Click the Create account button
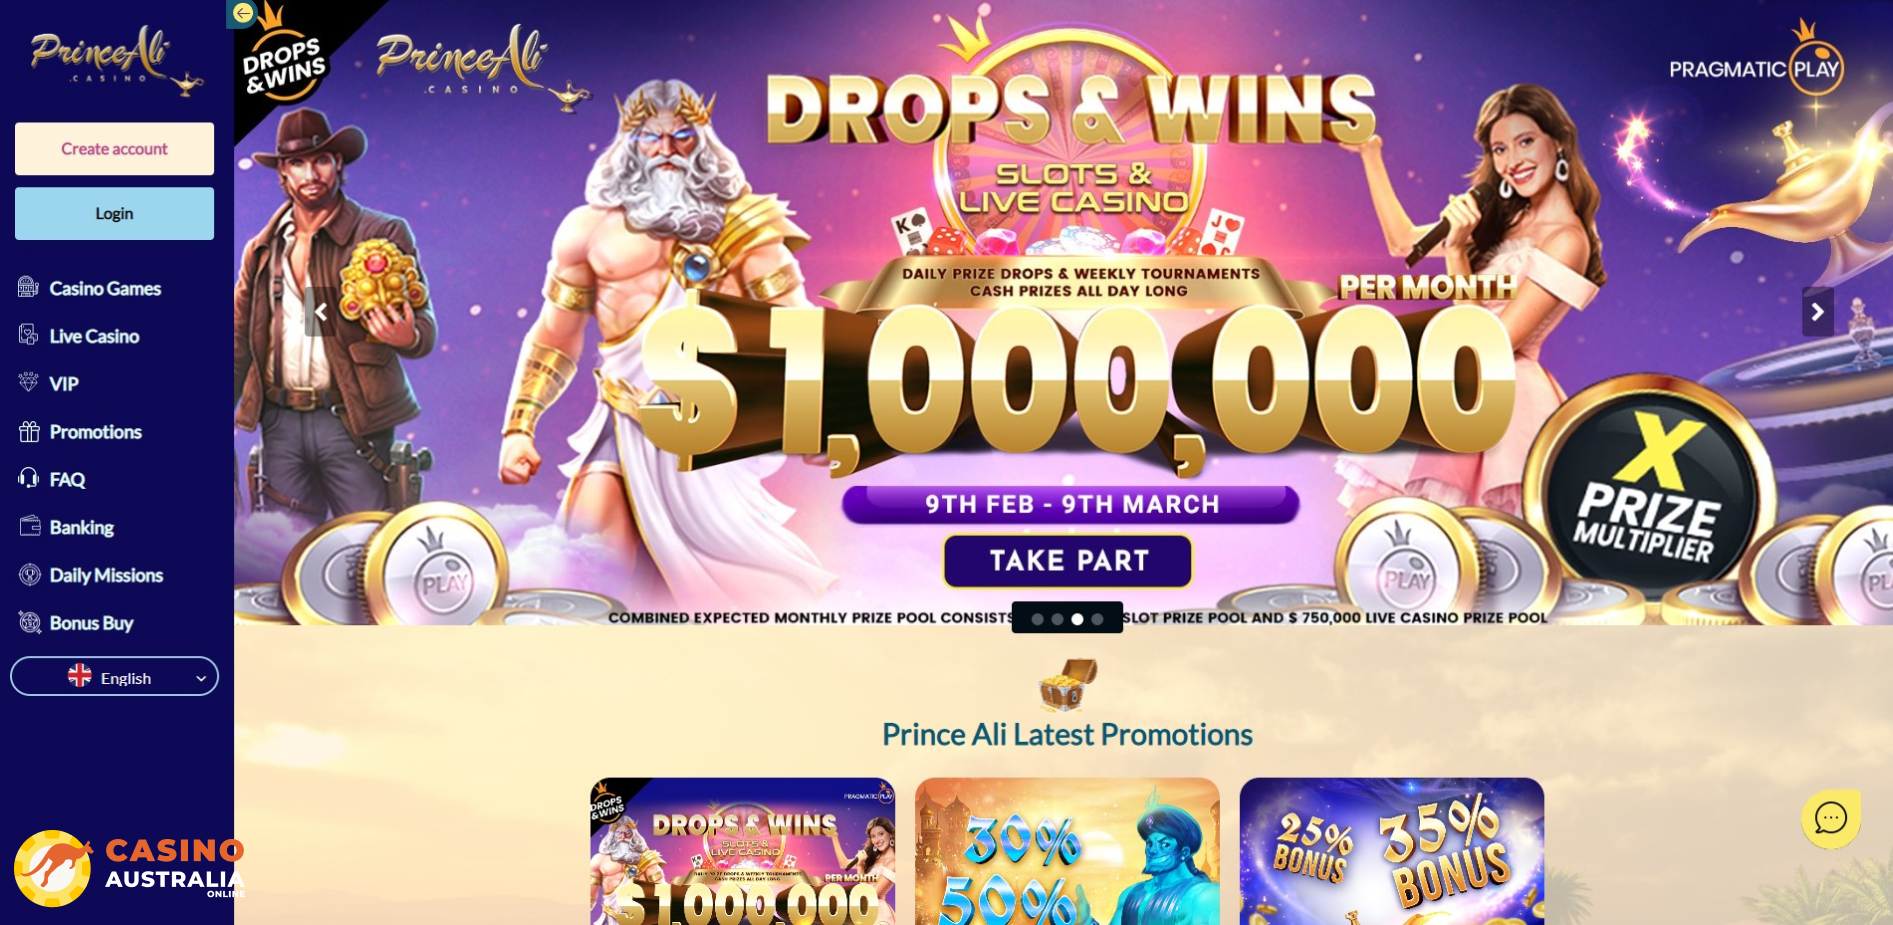1893x925 pixels. tap(114, 149)
